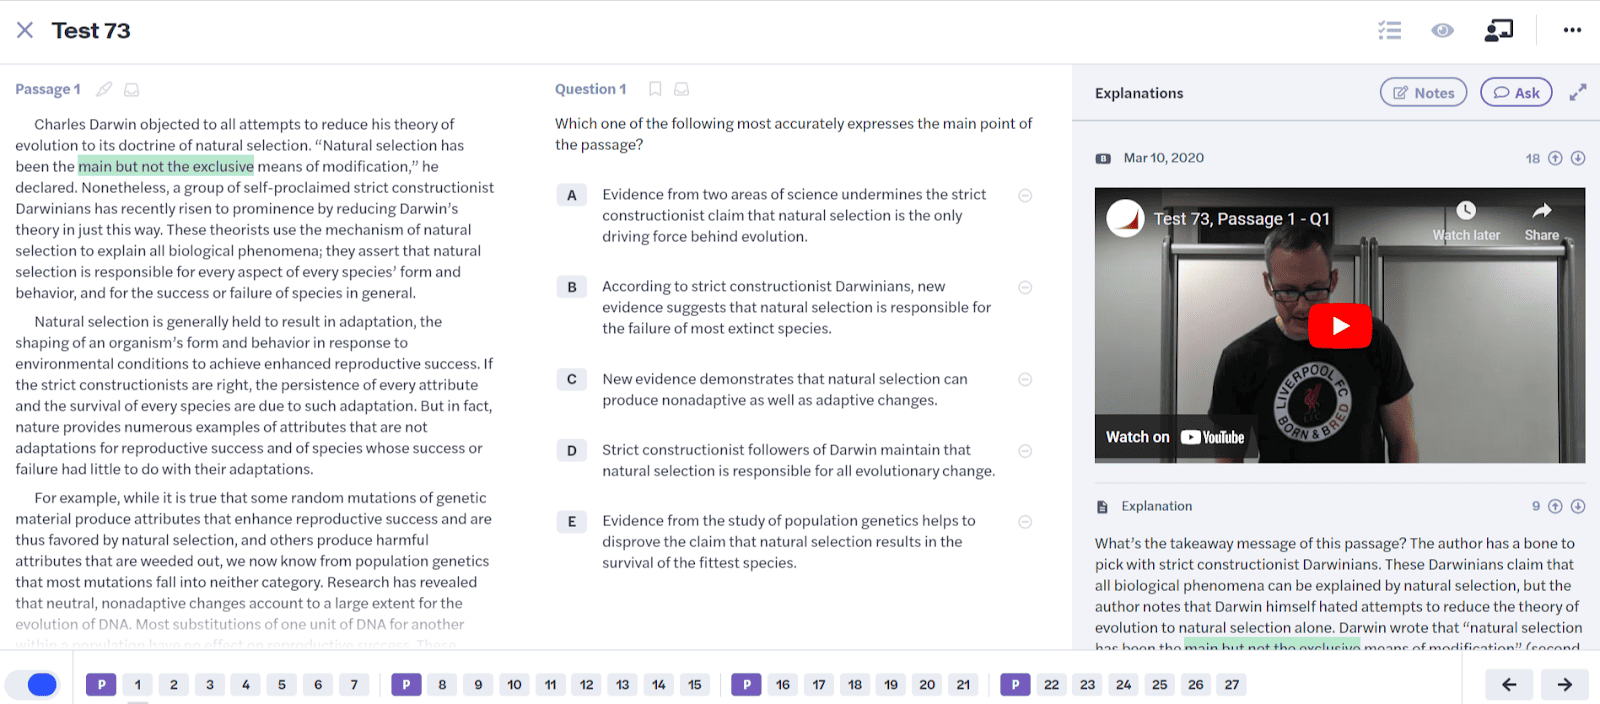Viewport: 1600px width, 704px height.
Task: Select answer choice B
Action: coord(571,287)
